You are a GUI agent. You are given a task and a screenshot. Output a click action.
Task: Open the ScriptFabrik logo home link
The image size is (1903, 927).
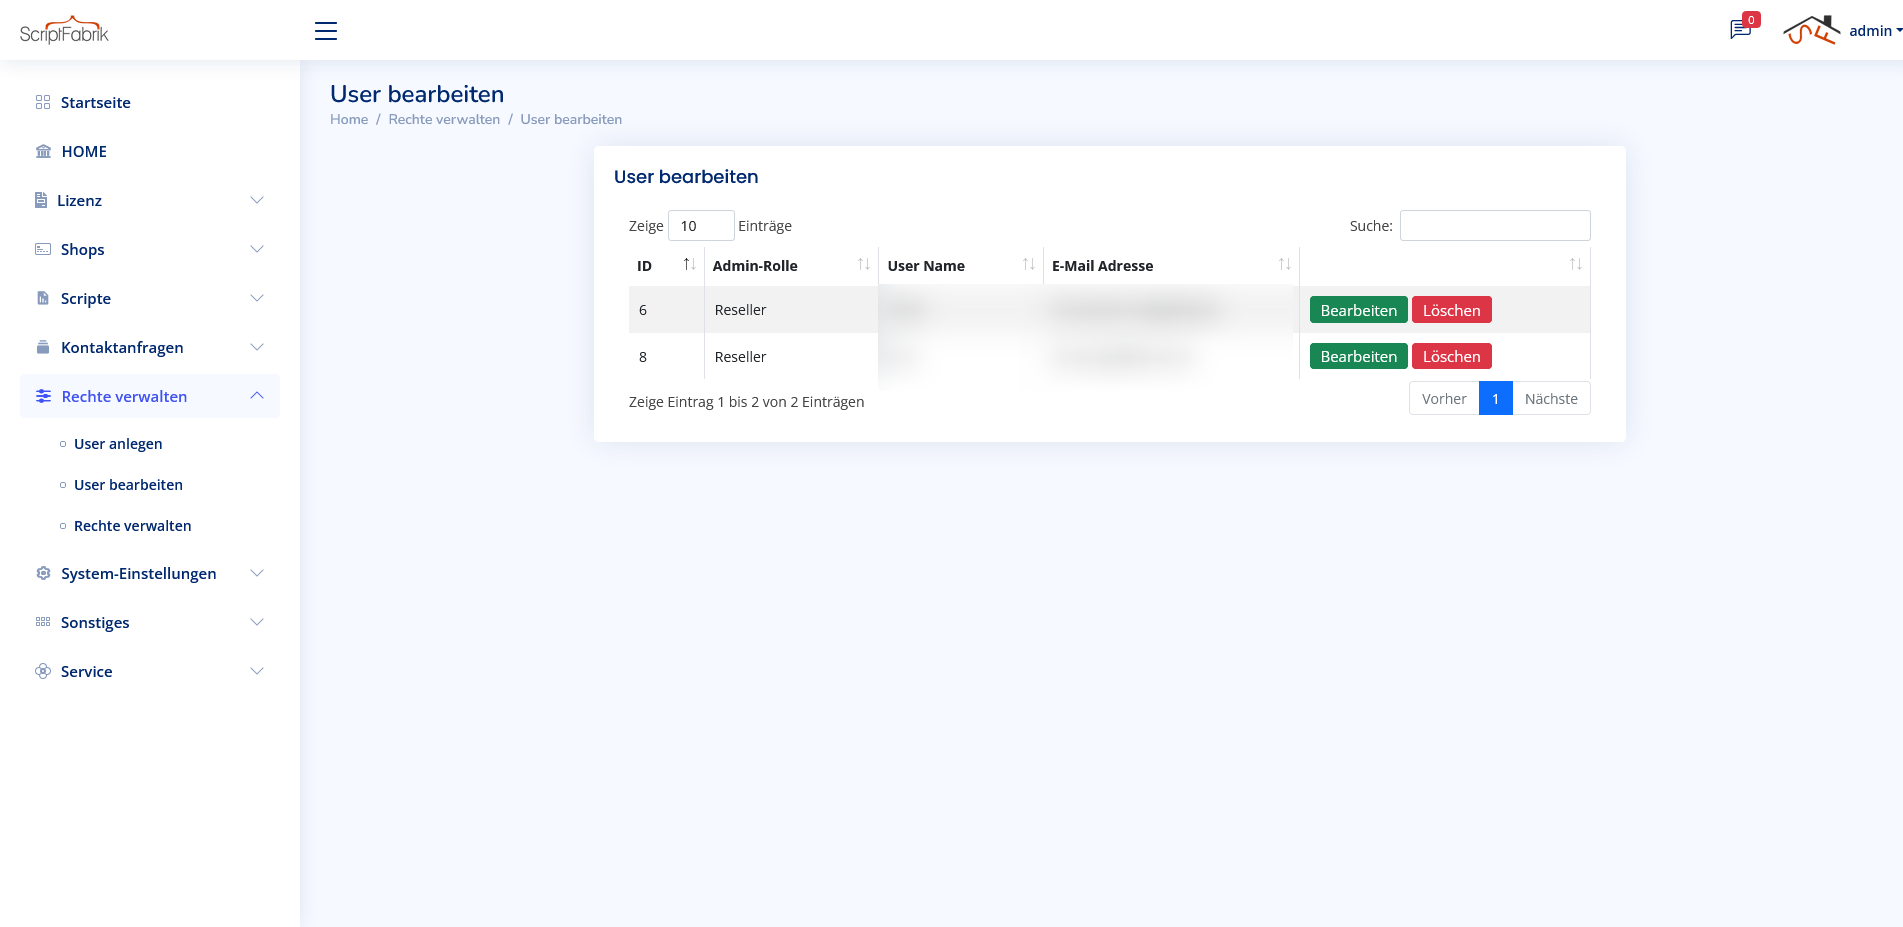(x=64, y=30)
